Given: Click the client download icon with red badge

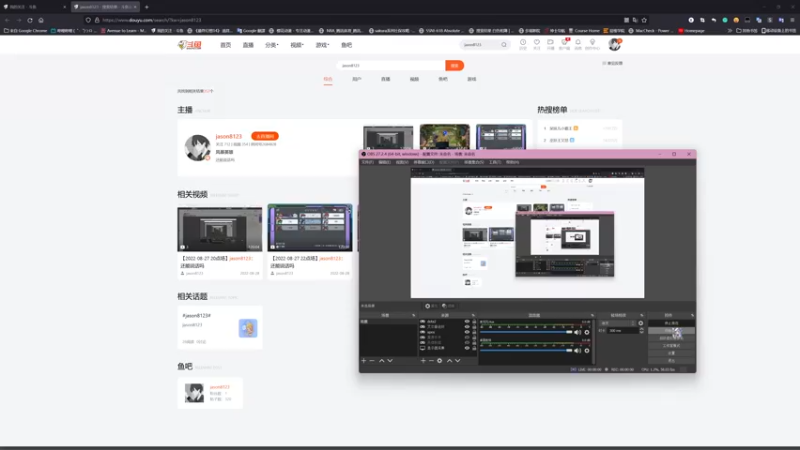Looking at the screenshot, I should pos(564,42).
